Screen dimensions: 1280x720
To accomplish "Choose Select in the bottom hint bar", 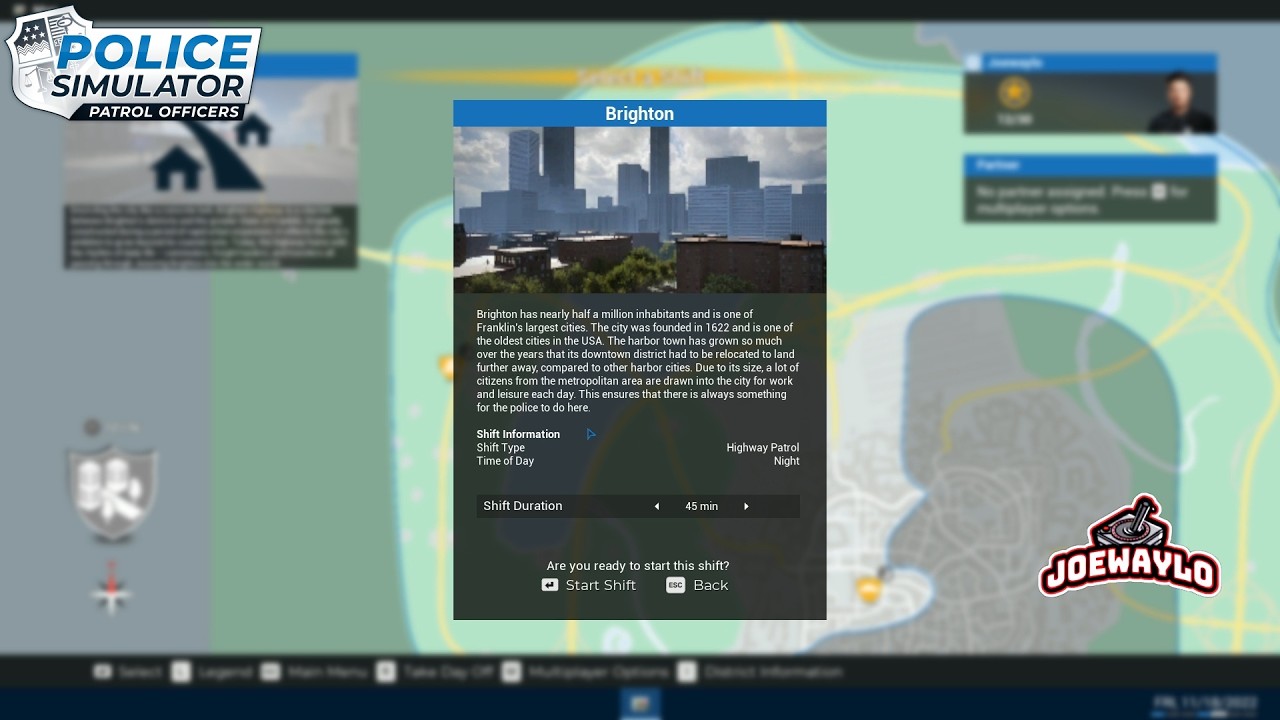I will 128,672.
